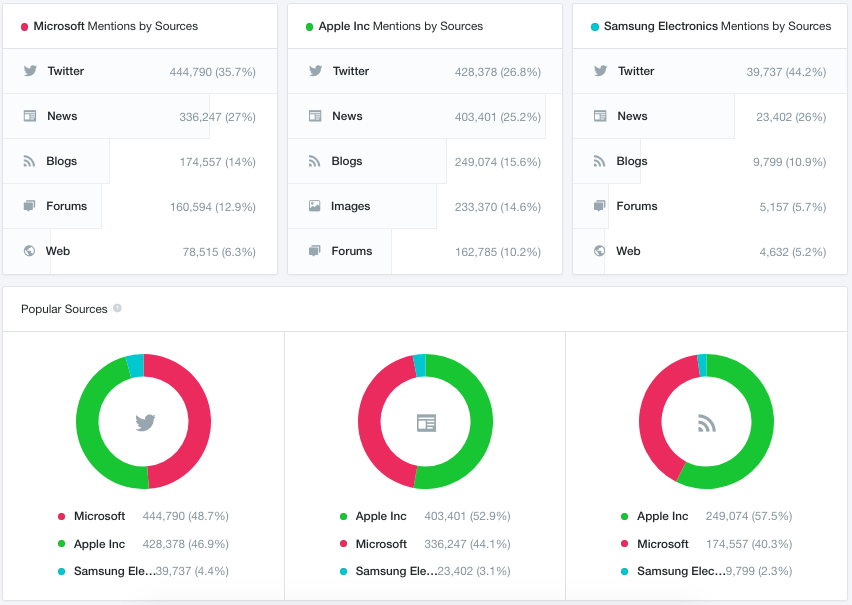
Task: Toggle Samsung Ele... legend entry under news donut
Action: click(389, 571)
